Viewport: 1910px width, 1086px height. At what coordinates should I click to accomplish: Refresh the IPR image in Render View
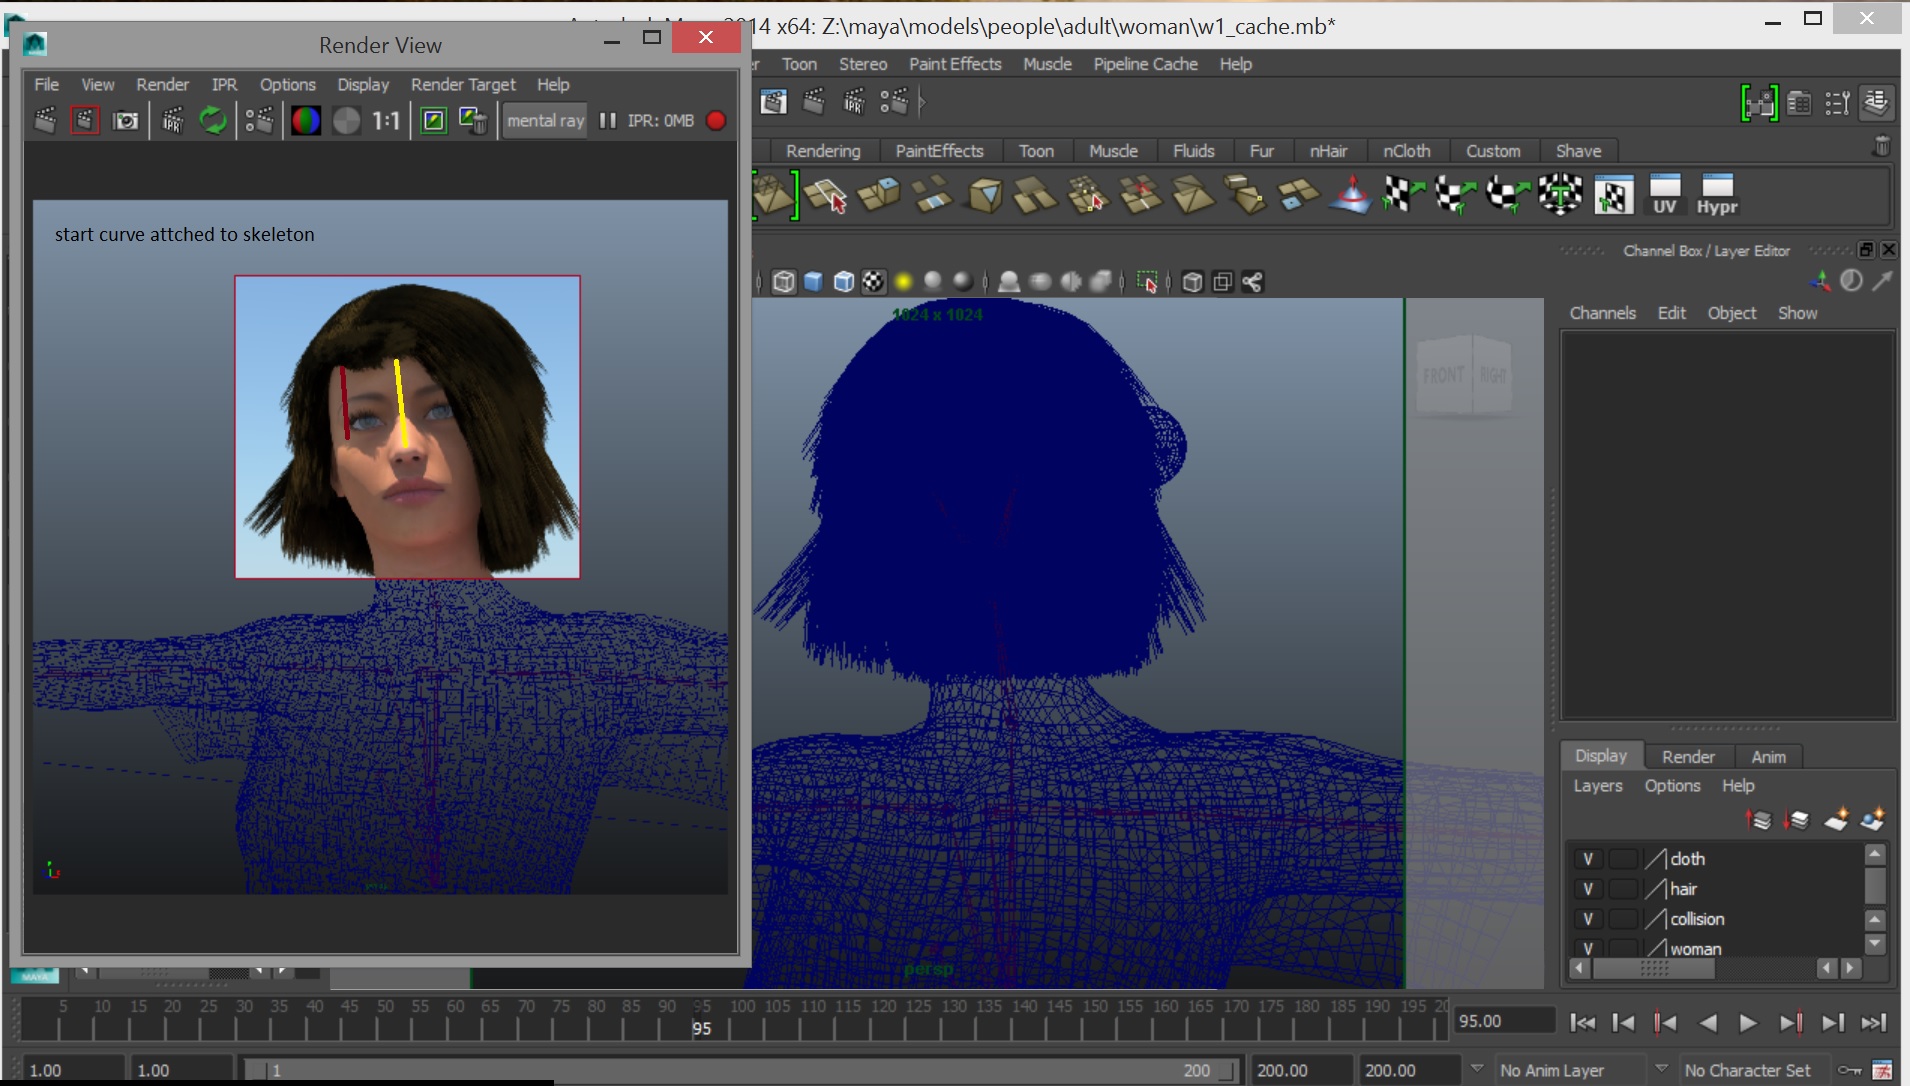coord(213,121)
